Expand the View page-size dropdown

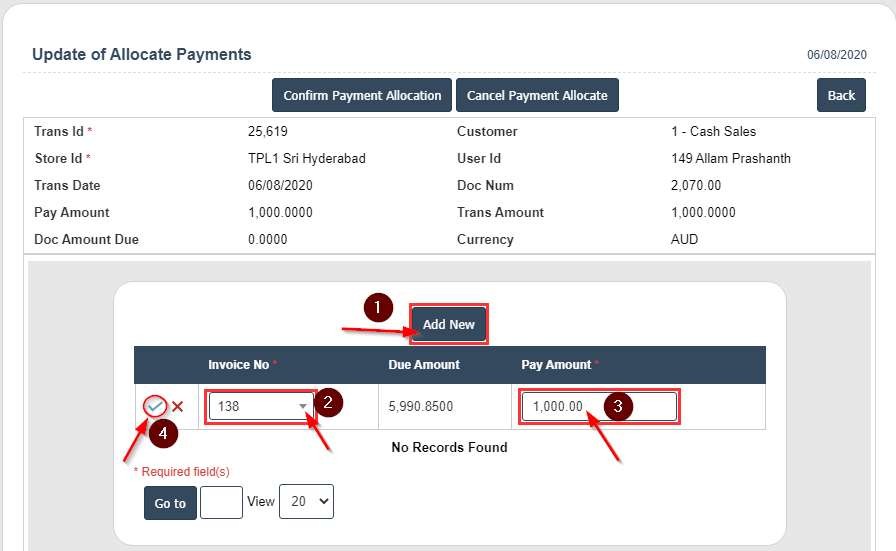point(306,502)
